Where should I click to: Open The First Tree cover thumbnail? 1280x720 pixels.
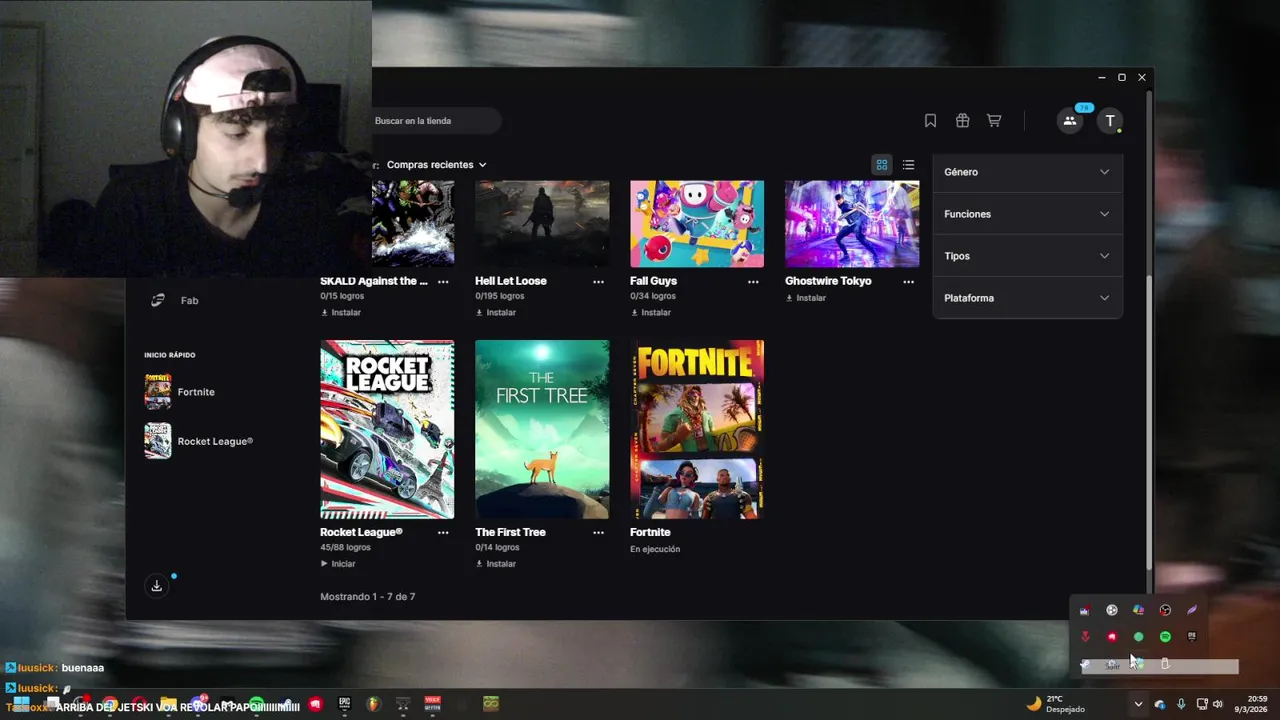pos(542,430)
